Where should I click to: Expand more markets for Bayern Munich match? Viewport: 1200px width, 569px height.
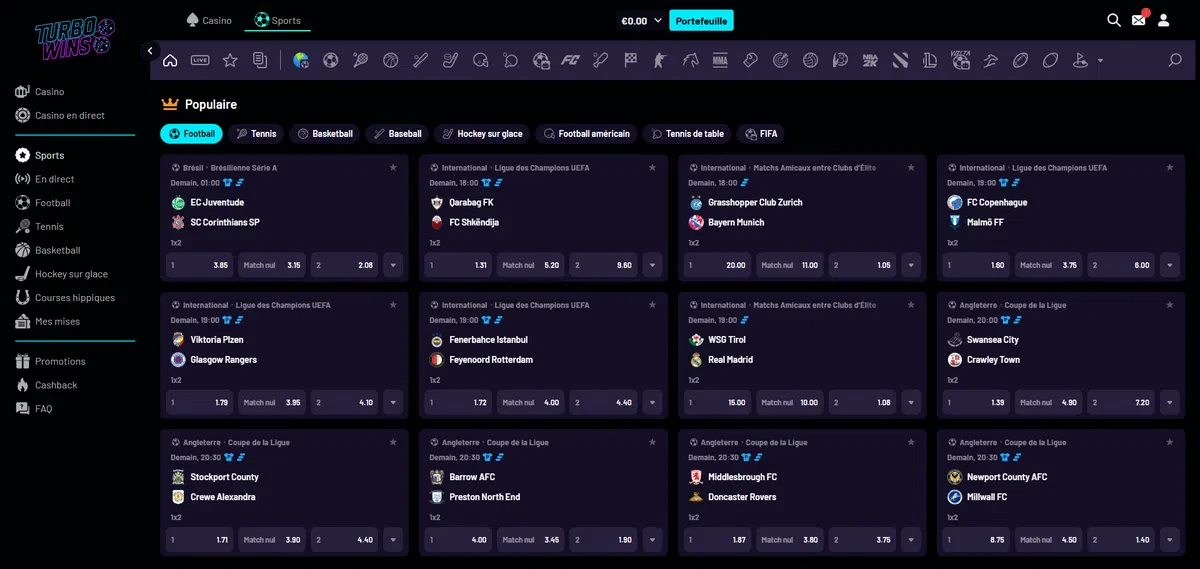tap(911, 265)
